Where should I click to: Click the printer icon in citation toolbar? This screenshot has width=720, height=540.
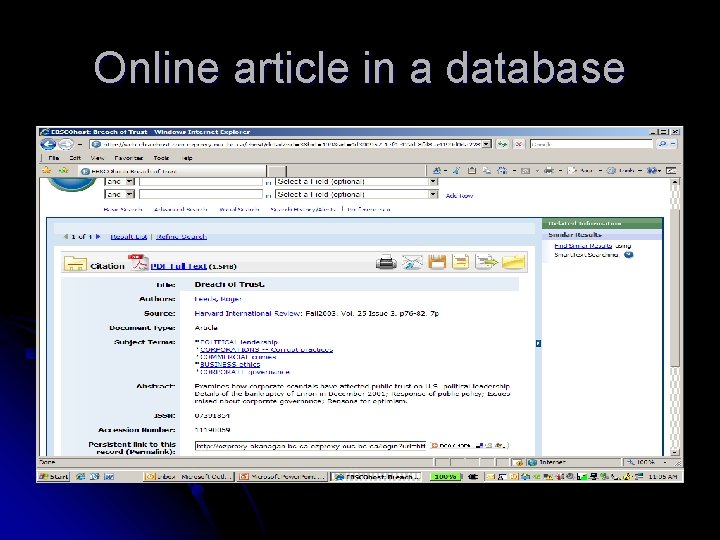coord(386,263)
